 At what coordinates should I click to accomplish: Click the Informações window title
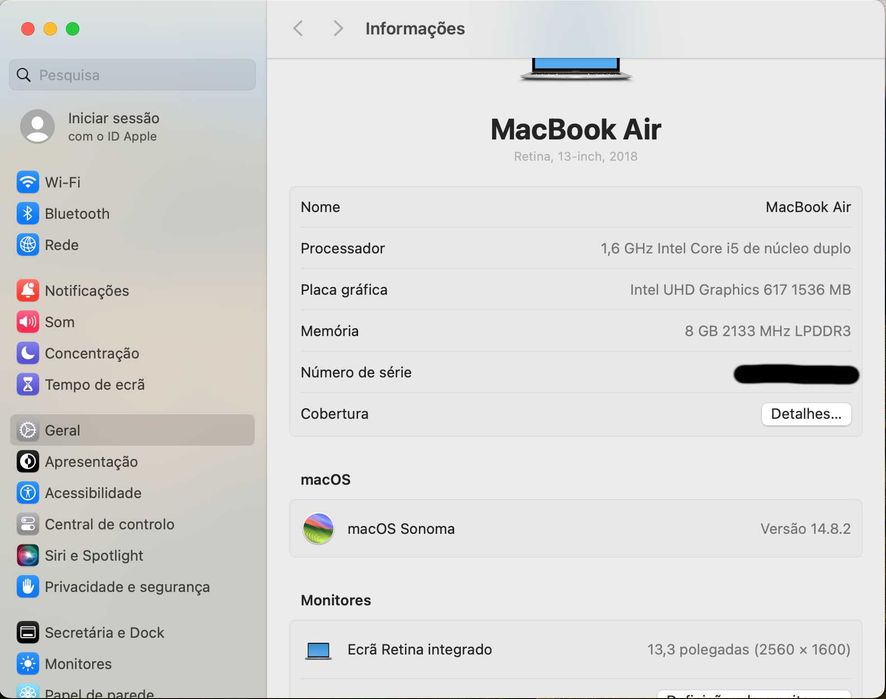pos(415,28)
